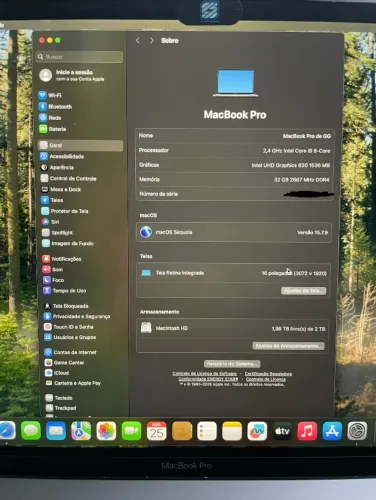Open Tempo de Uso settings
Image resolution: width=376 pixels, height=500 pixels.
[x=65, y=291]
